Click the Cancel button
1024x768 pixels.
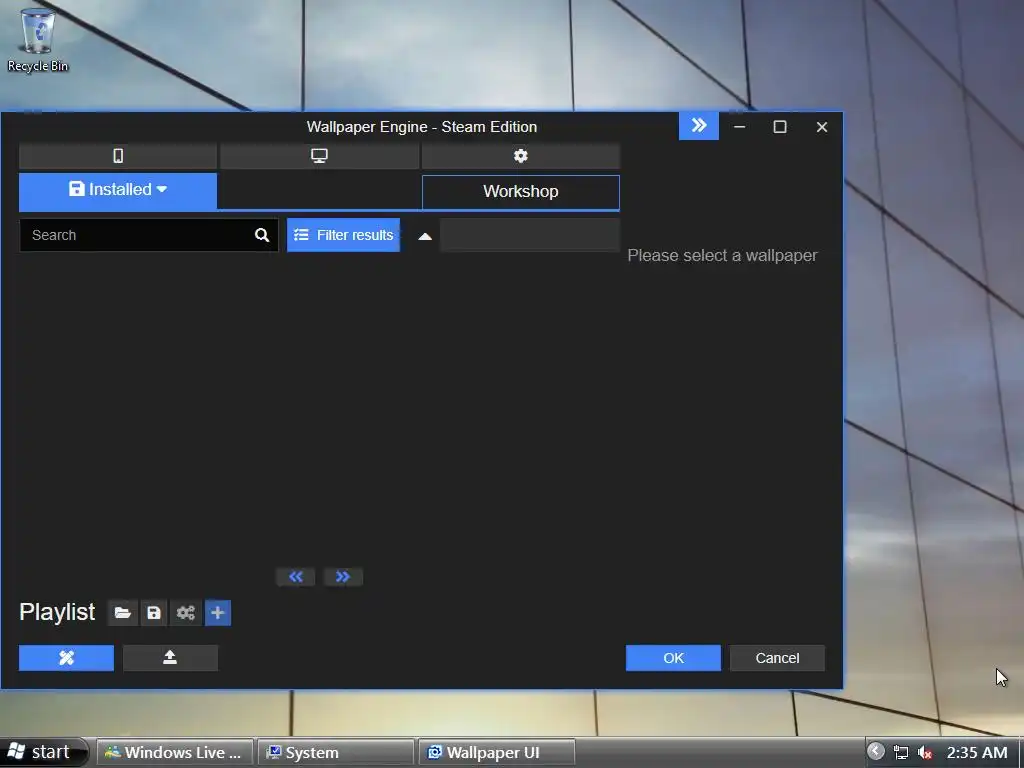(x=777, y=658)
